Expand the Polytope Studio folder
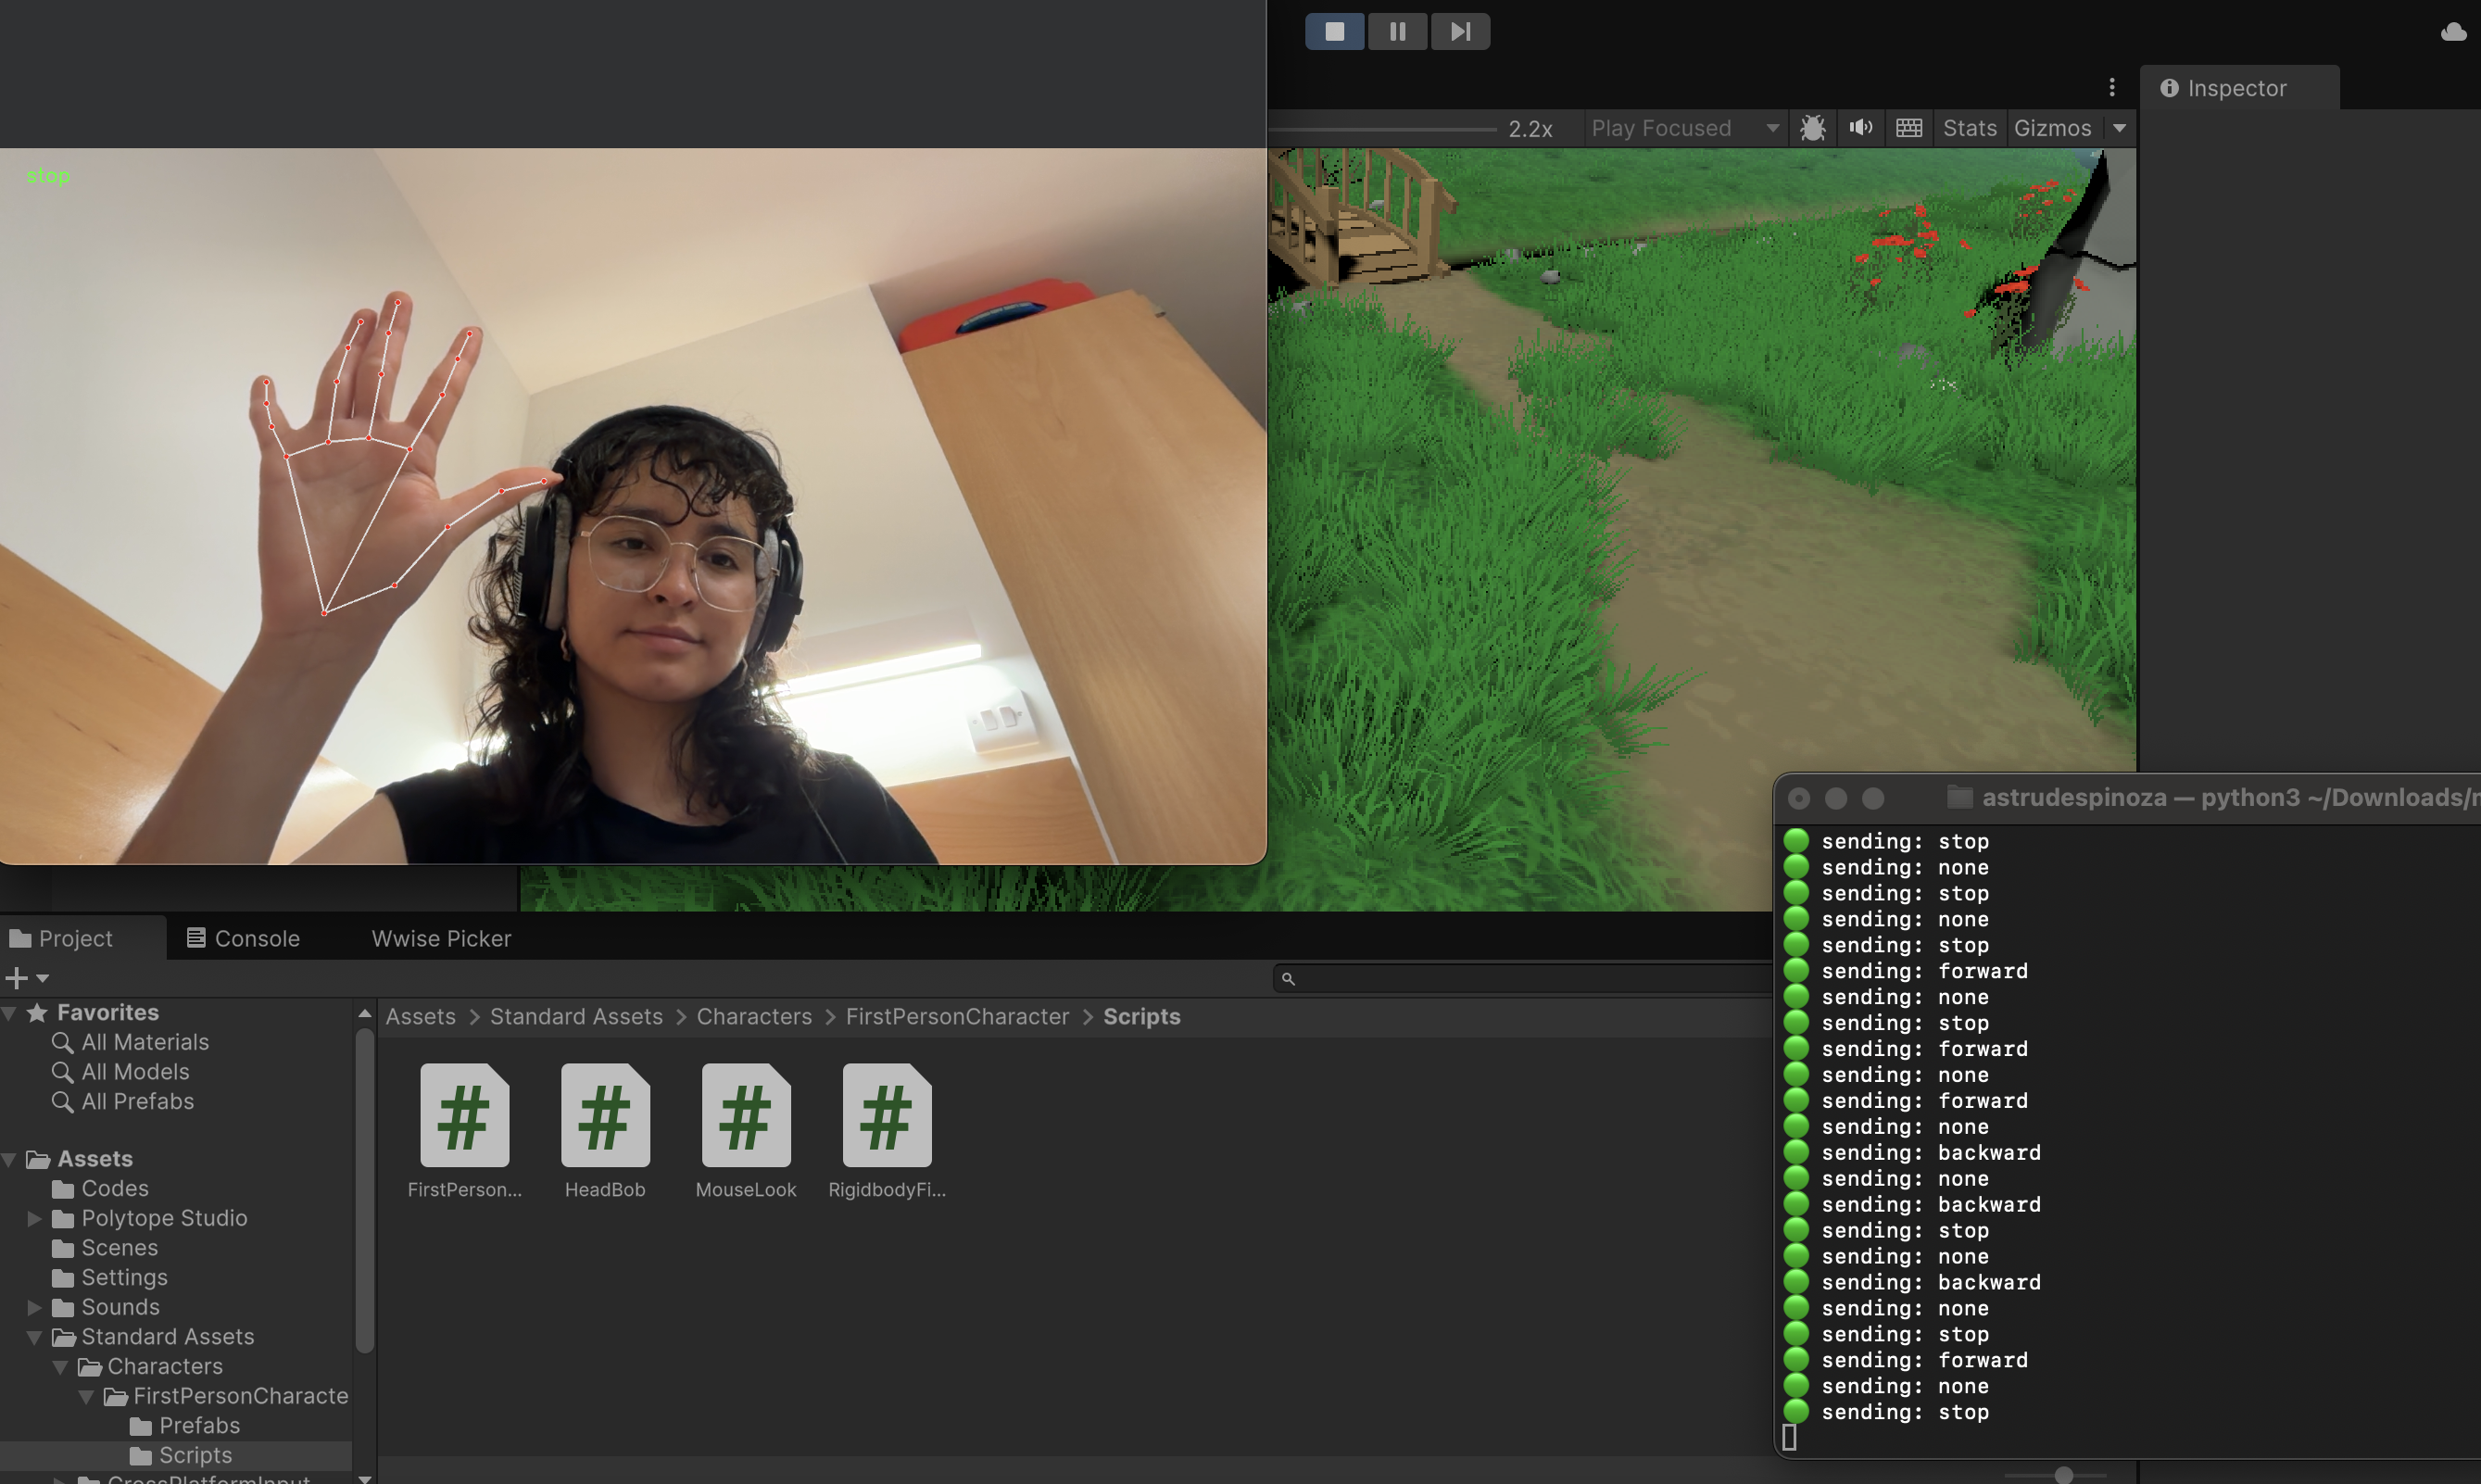The width and height of the screenshot is (2481, 1484). pos(35,1218)
